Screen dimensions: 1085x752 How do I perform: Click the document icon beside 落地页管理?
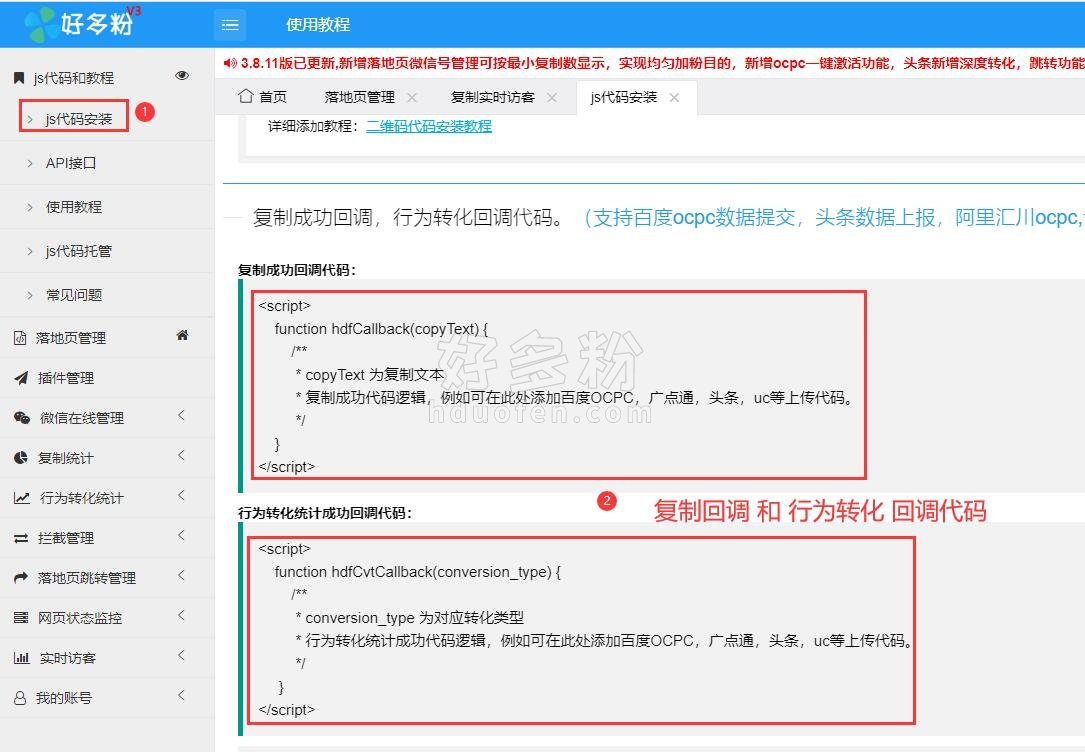pyautogui.click(x=20, y=338)
